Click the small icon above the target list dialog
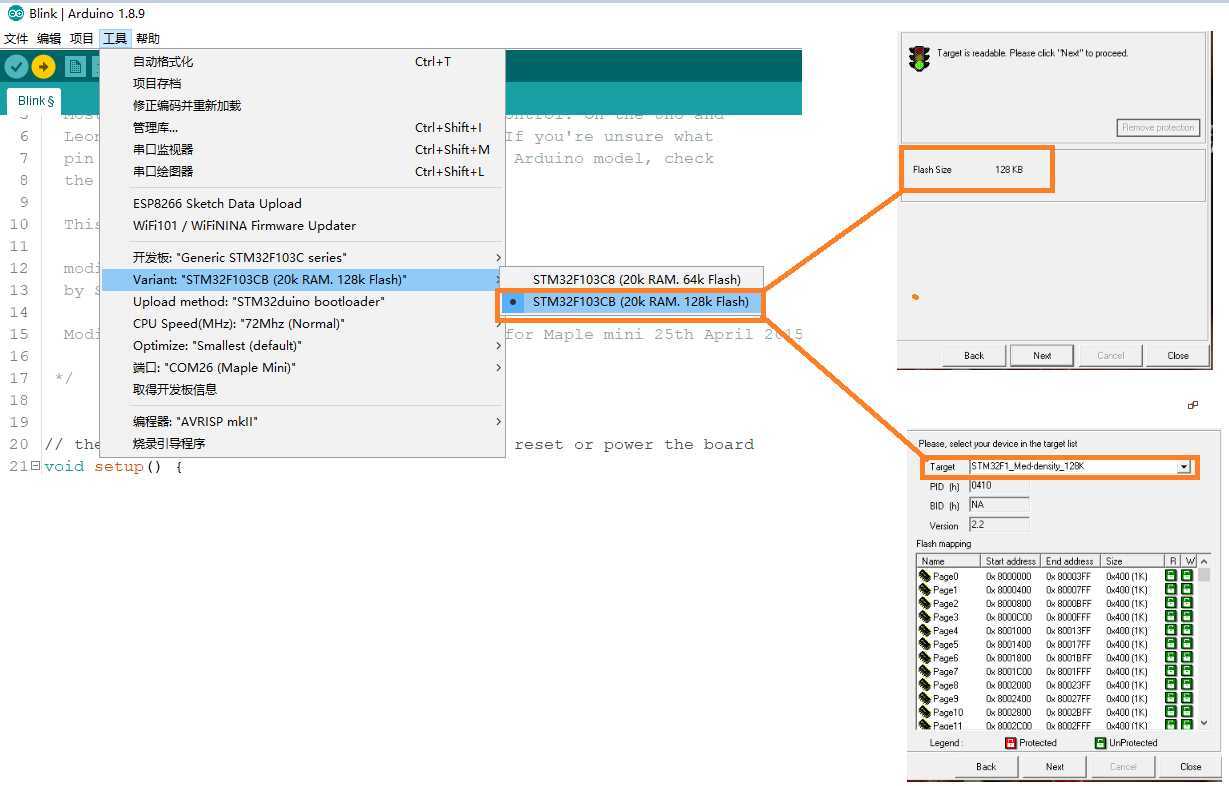Screen dimensions: 1229x786 point(1192,405)
